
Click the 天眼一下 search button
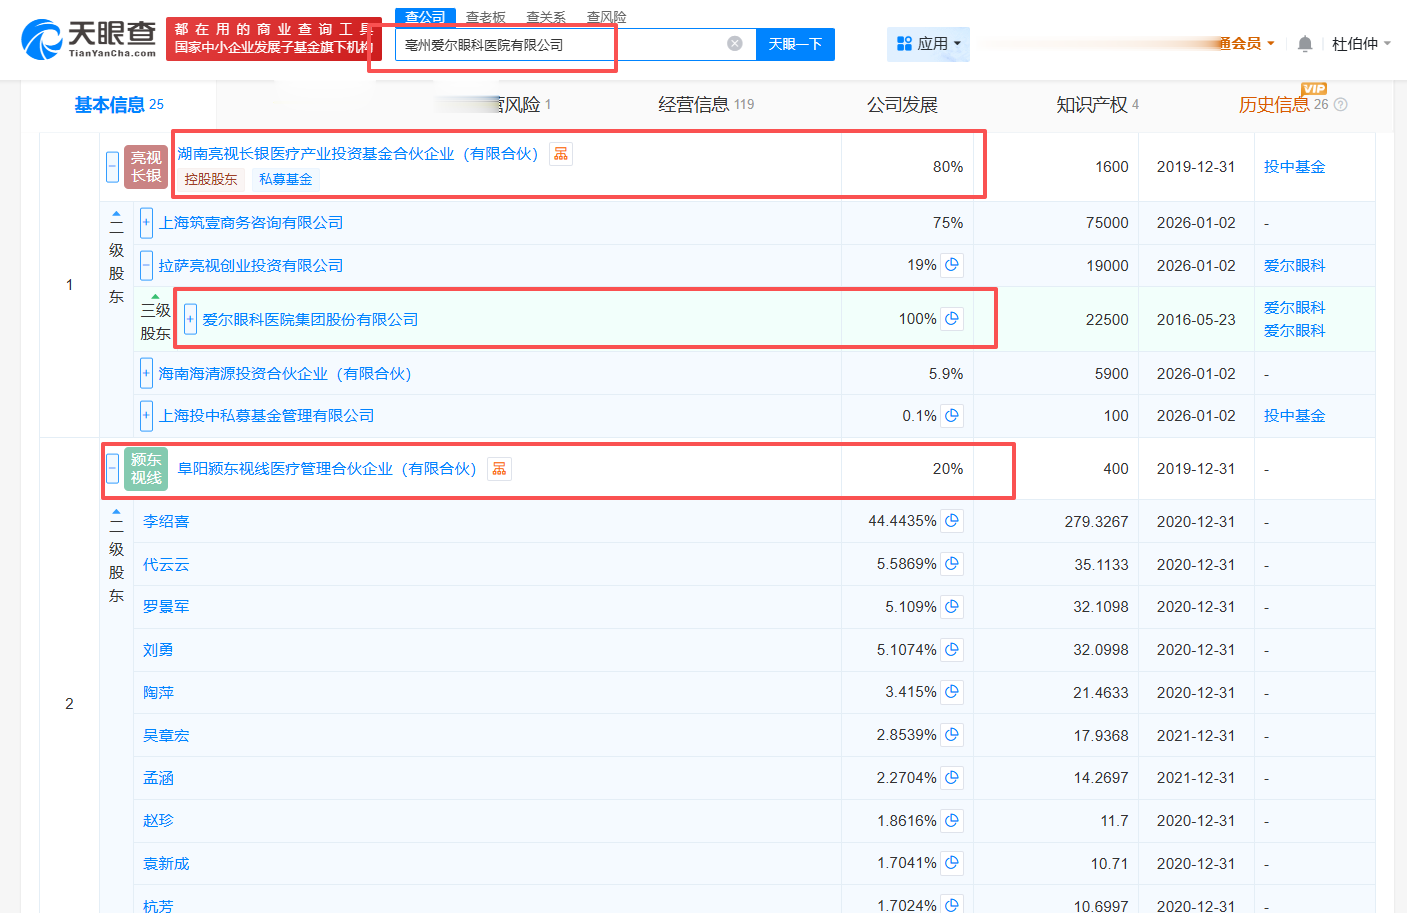pyautogui.click(x=795, y=44)
